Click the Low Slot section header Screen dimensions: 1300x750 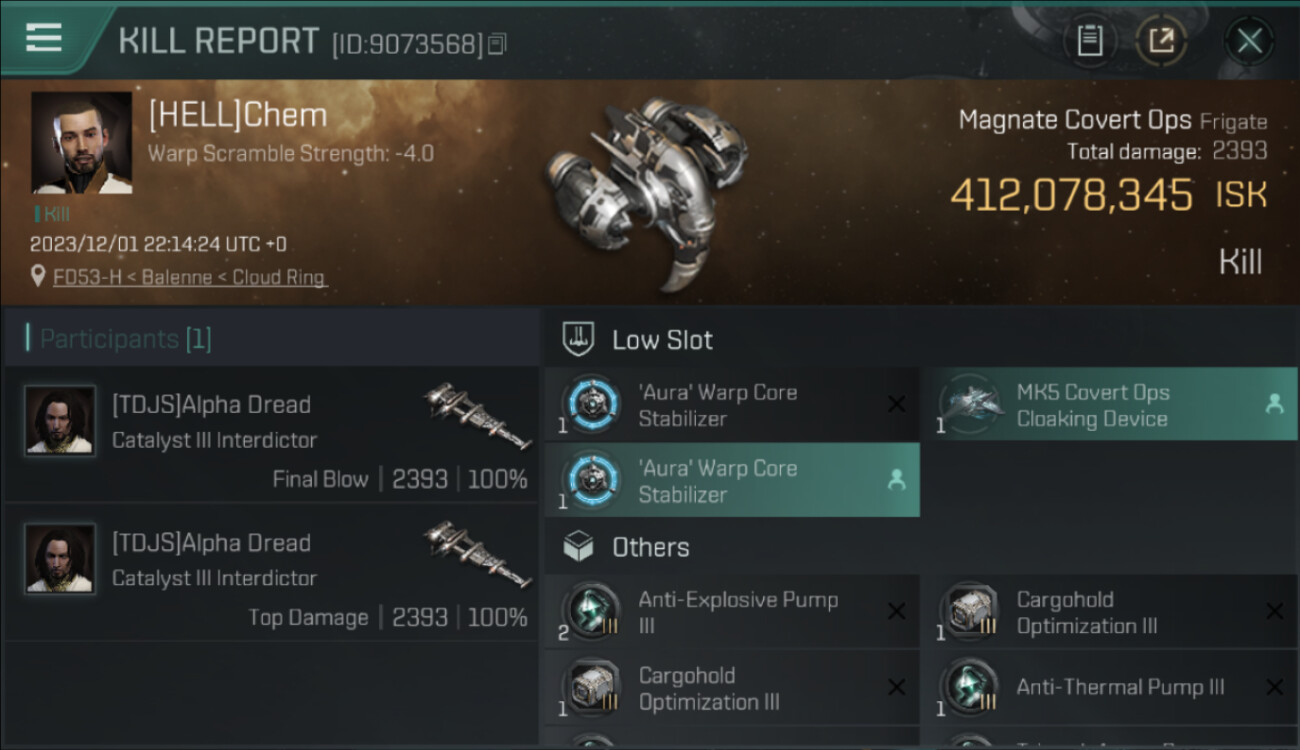(x=662, y=340)
